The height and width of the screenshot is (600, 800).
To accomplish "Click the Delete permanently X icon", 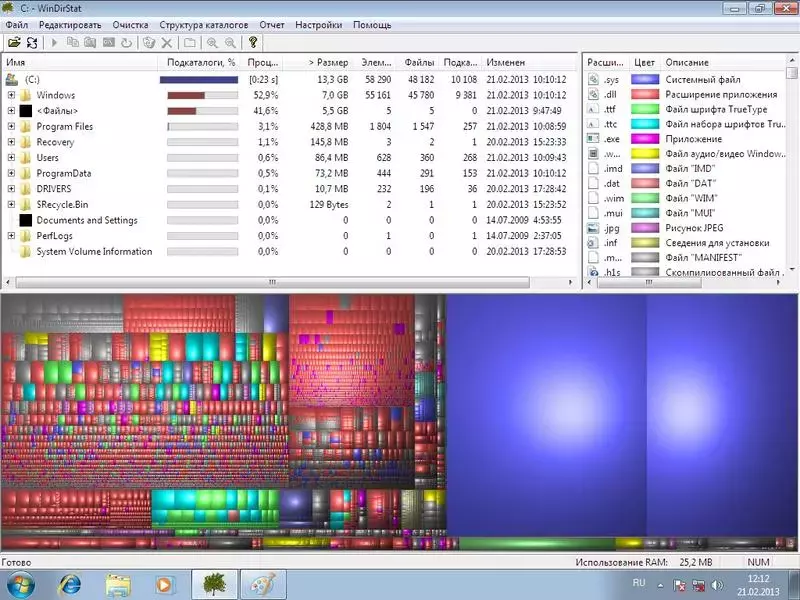I will 167,42.
